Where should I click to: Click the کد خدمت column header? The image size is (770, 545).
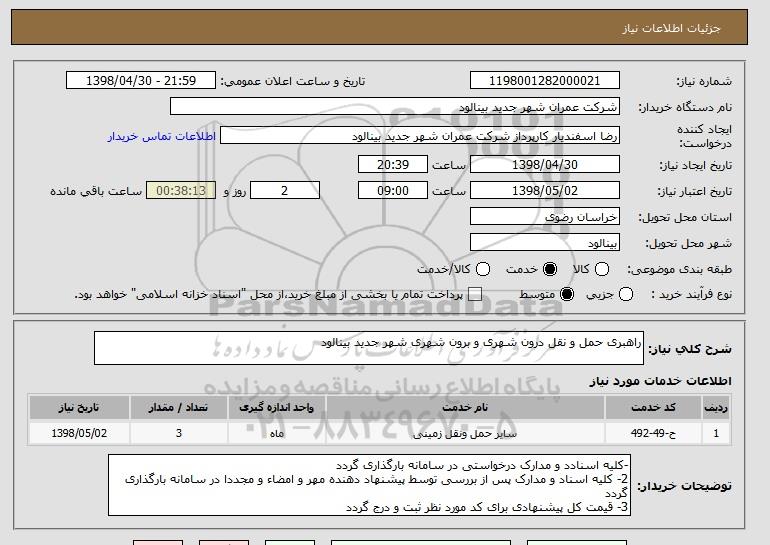[x=653, y=408]
